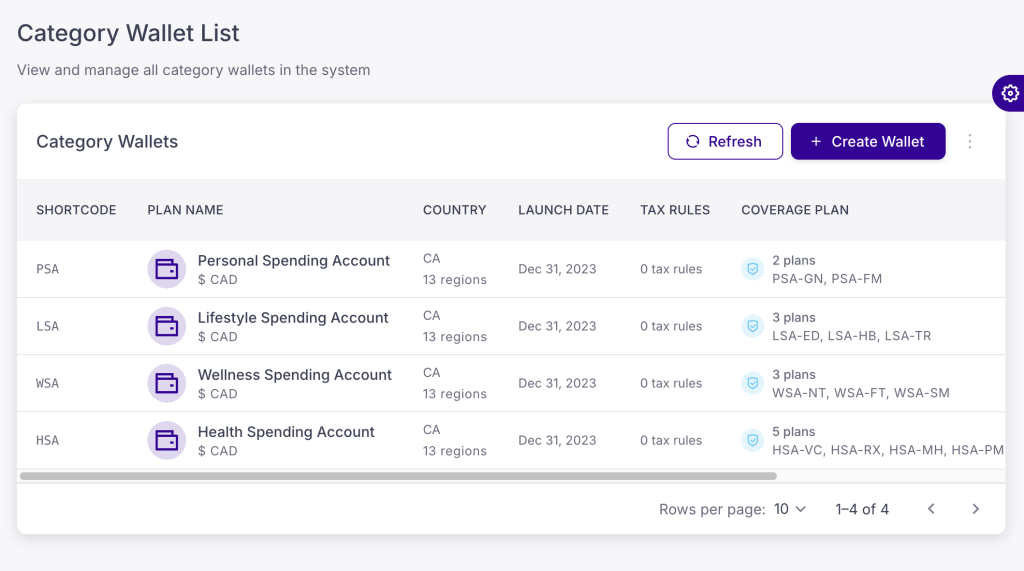Open the three-dot more options menu
This screenshot has width=1024, height=571.
tap(969, 142)
